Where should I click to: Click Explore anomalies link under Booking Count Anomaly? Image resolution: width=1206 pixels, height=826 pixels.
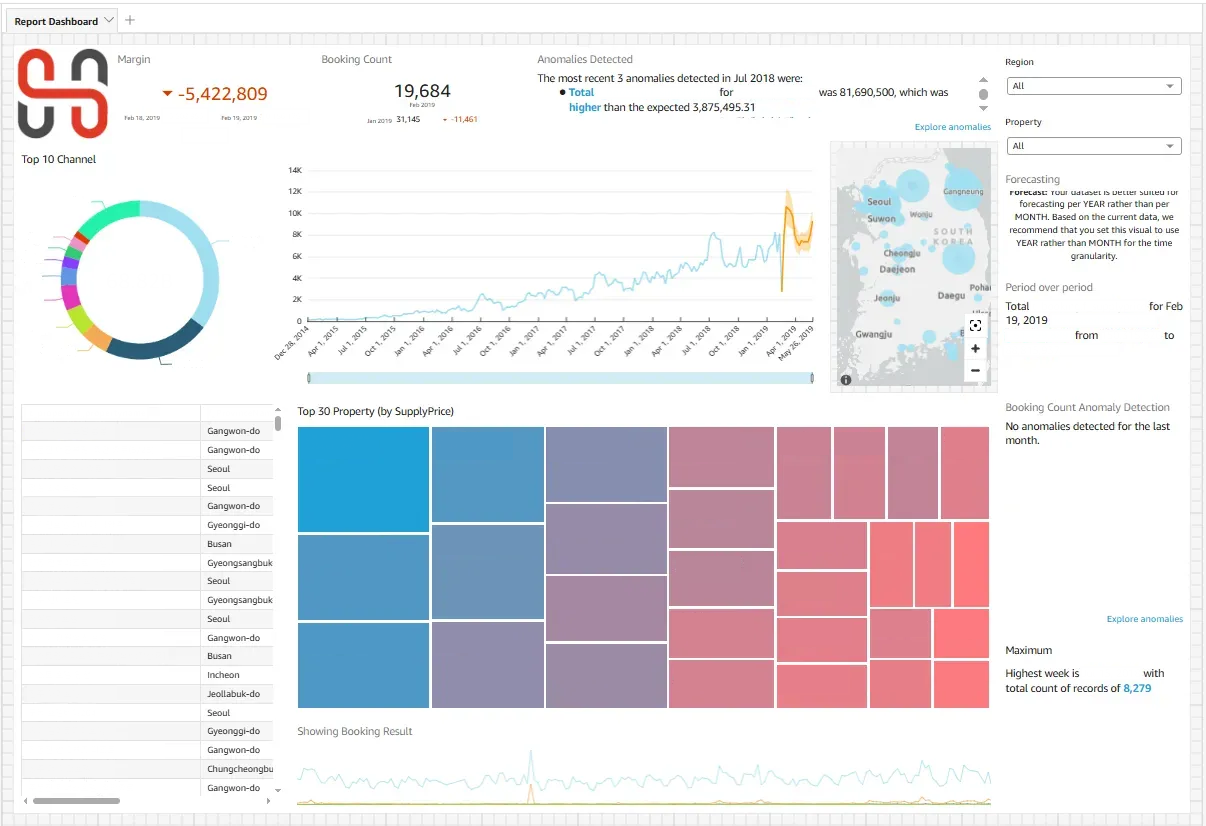pyautogui.click(x=1144, y=619)
